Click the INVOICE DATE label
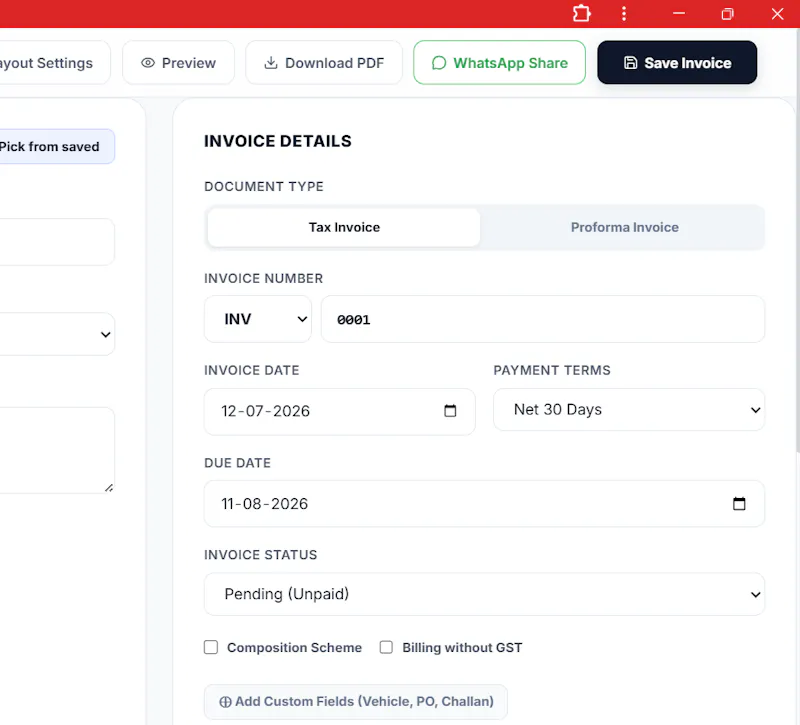The image size is (800, 725). (252, 370)
